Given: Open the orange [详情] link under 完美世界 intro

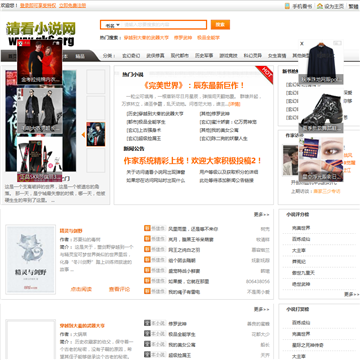Looking at the screenshot, I should click(234, 104).
